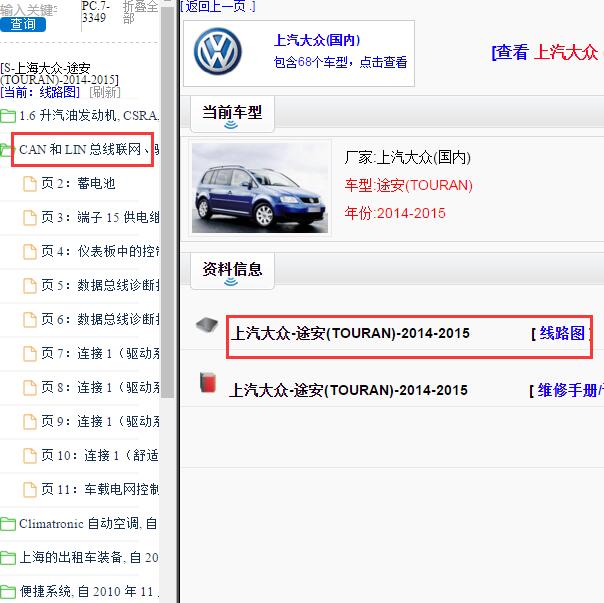The height and width of the screenshot is (603, 604).
Task: Click the blue Touran car thumbnail
Action: click(x=260, y=188)
